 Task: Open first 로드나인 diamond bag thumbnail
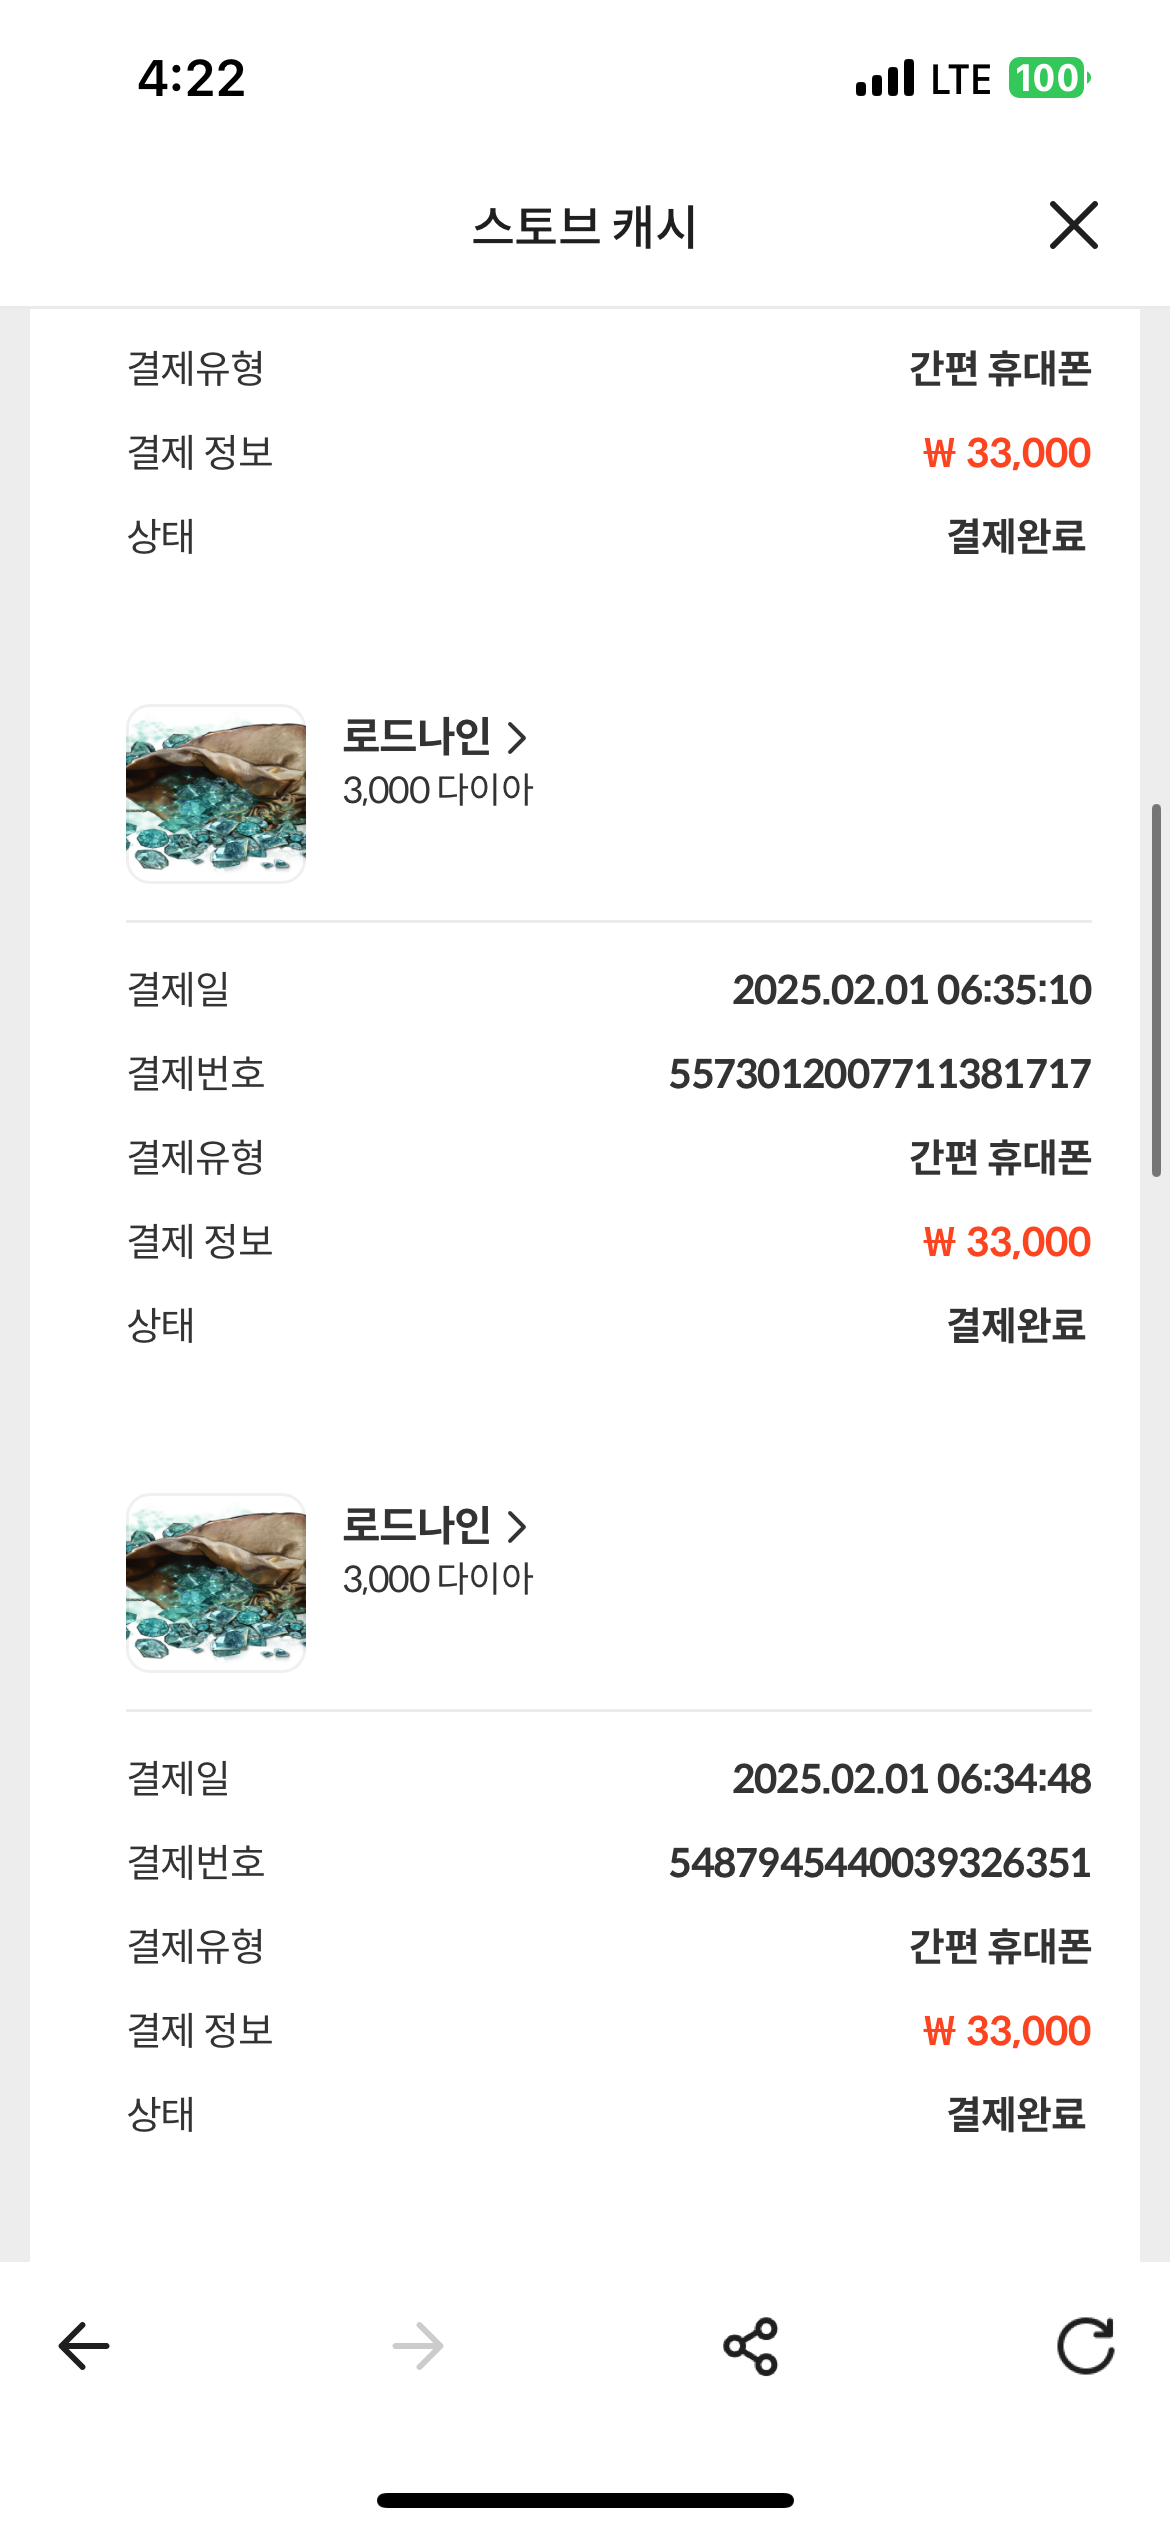[x=216, y=794]
